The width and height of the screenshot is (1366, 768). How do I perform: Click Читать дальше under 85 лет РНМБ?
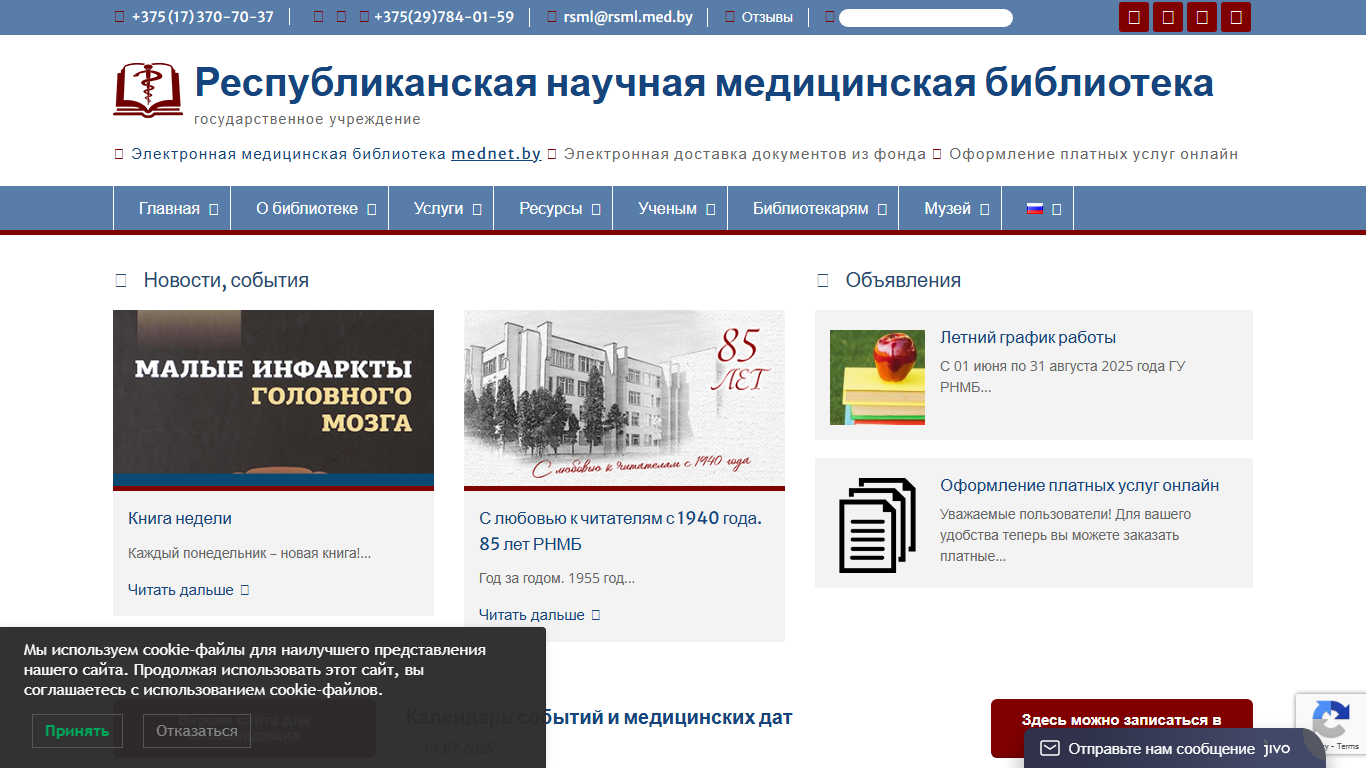point(532,615)
